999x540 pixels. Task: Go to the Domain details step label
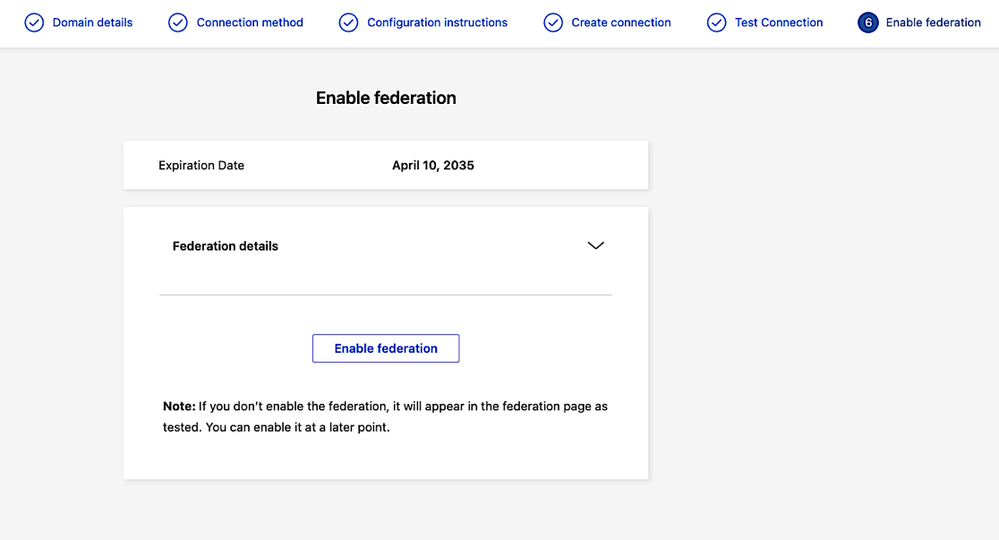pos(92,22)
